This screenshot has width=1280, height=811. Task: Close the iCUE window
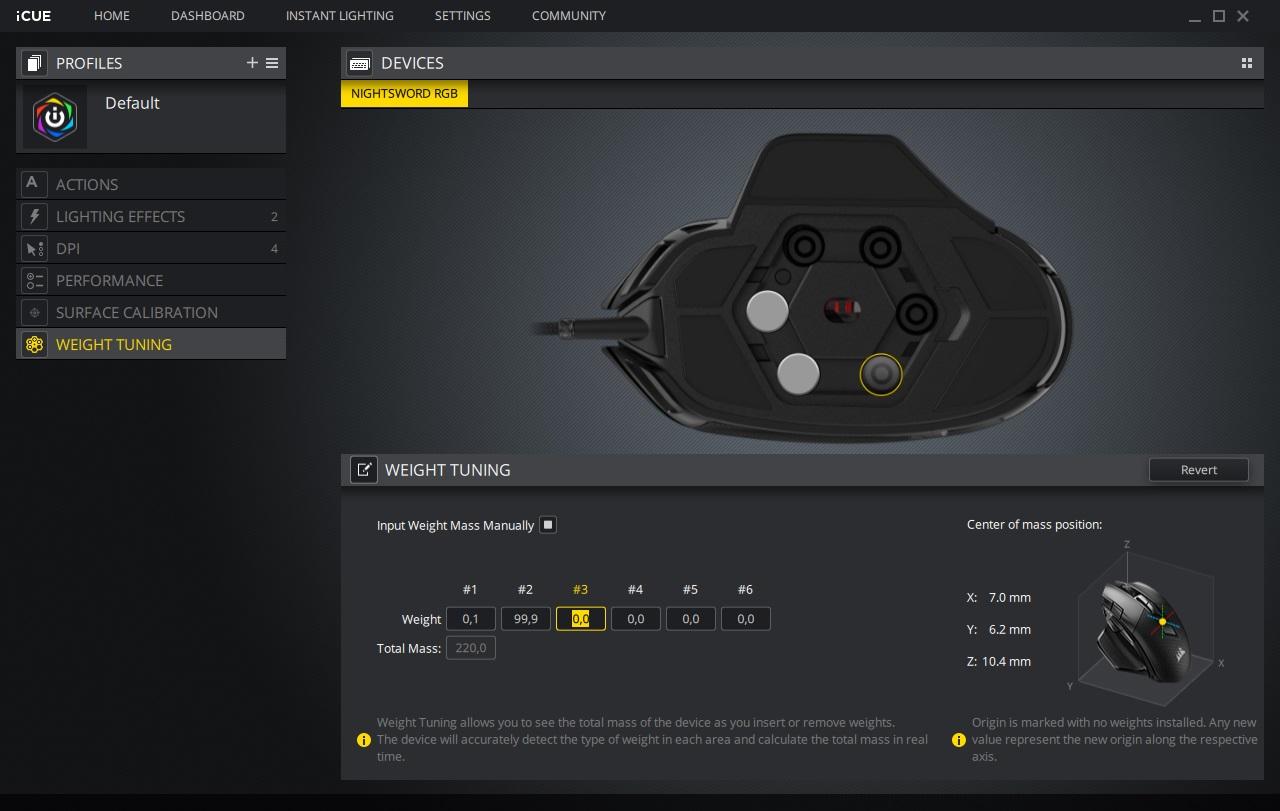tap(1243, 16)
